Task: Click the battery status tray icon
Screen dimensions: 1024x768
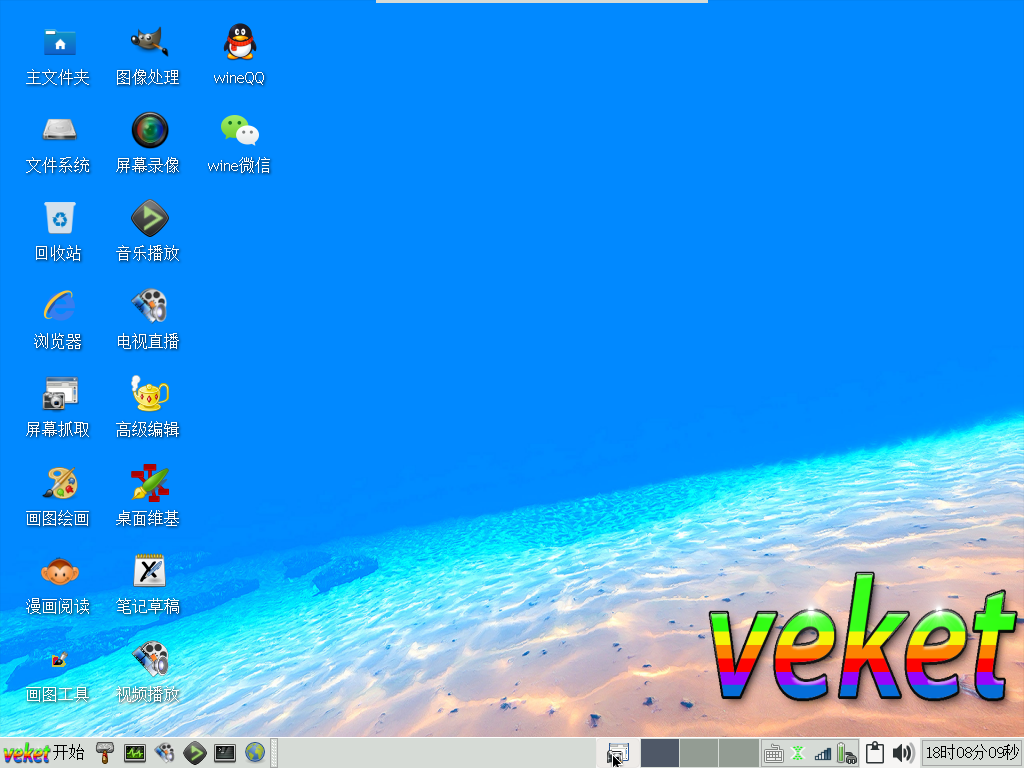Action: tap(846, 754)
